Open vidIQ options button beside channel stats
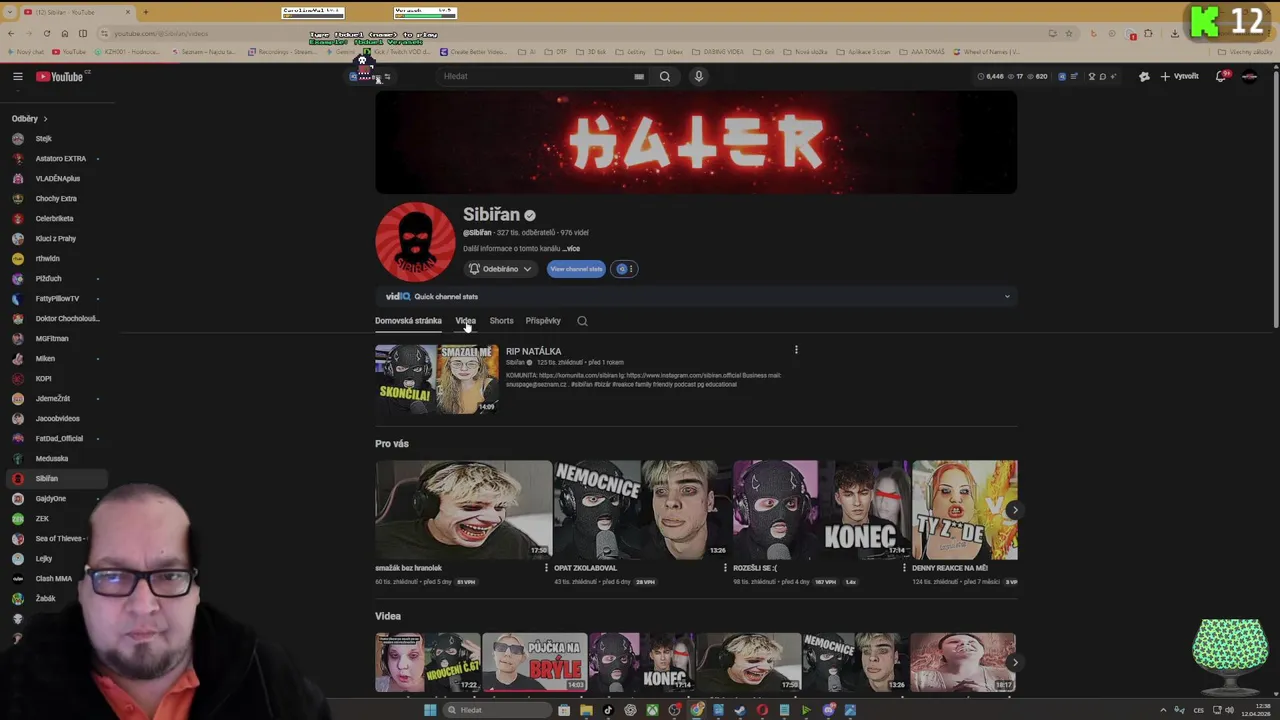 (x=625, y=268)
